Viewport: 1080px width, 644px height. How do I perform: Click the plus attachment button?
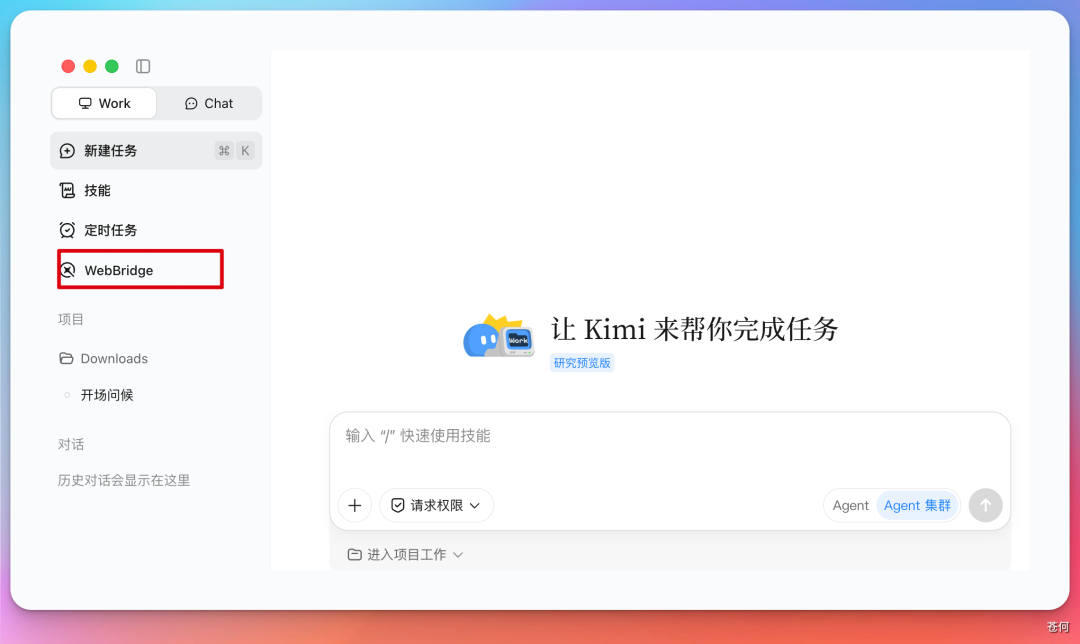click(x=355, y=506)
